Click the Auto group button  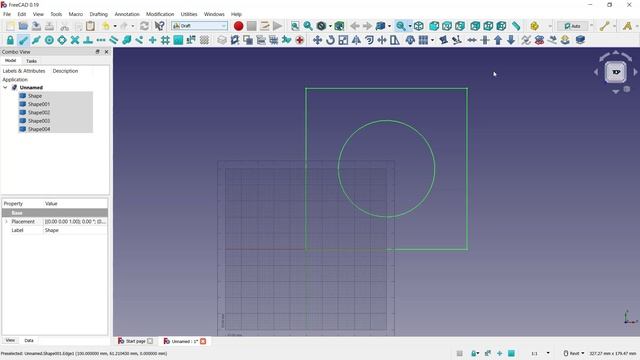coord(573,26)
